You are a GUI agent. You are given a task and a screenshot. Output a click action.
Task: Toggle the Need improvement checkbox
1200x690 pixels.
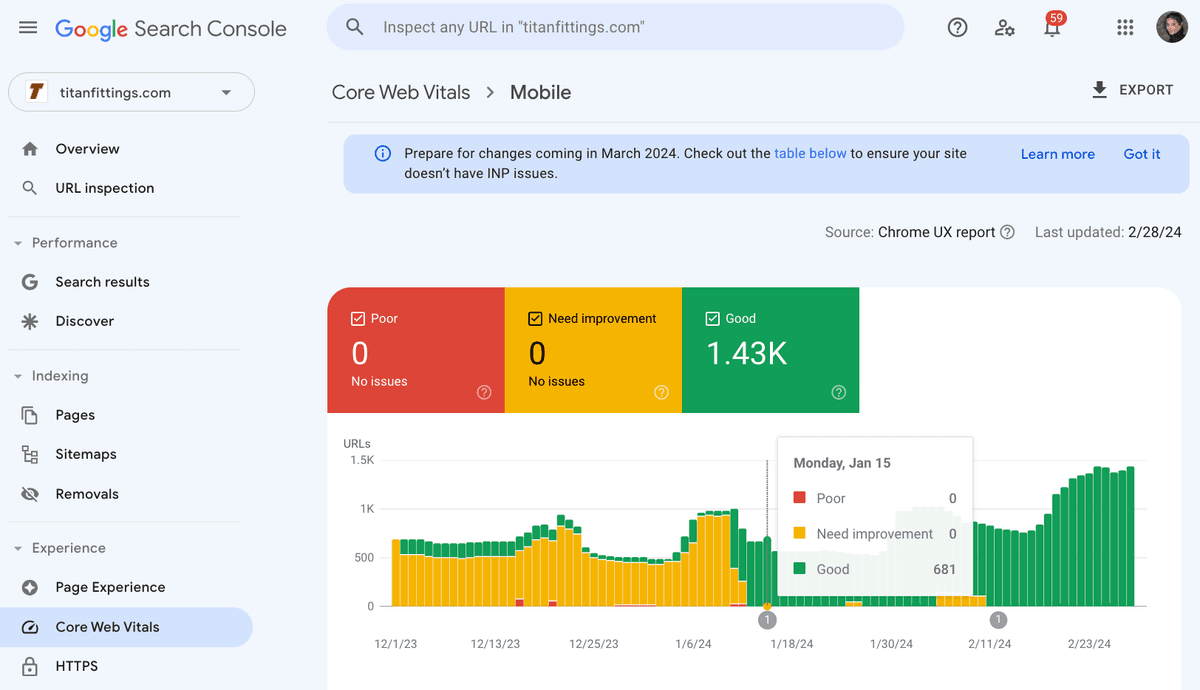pos(535,319)
